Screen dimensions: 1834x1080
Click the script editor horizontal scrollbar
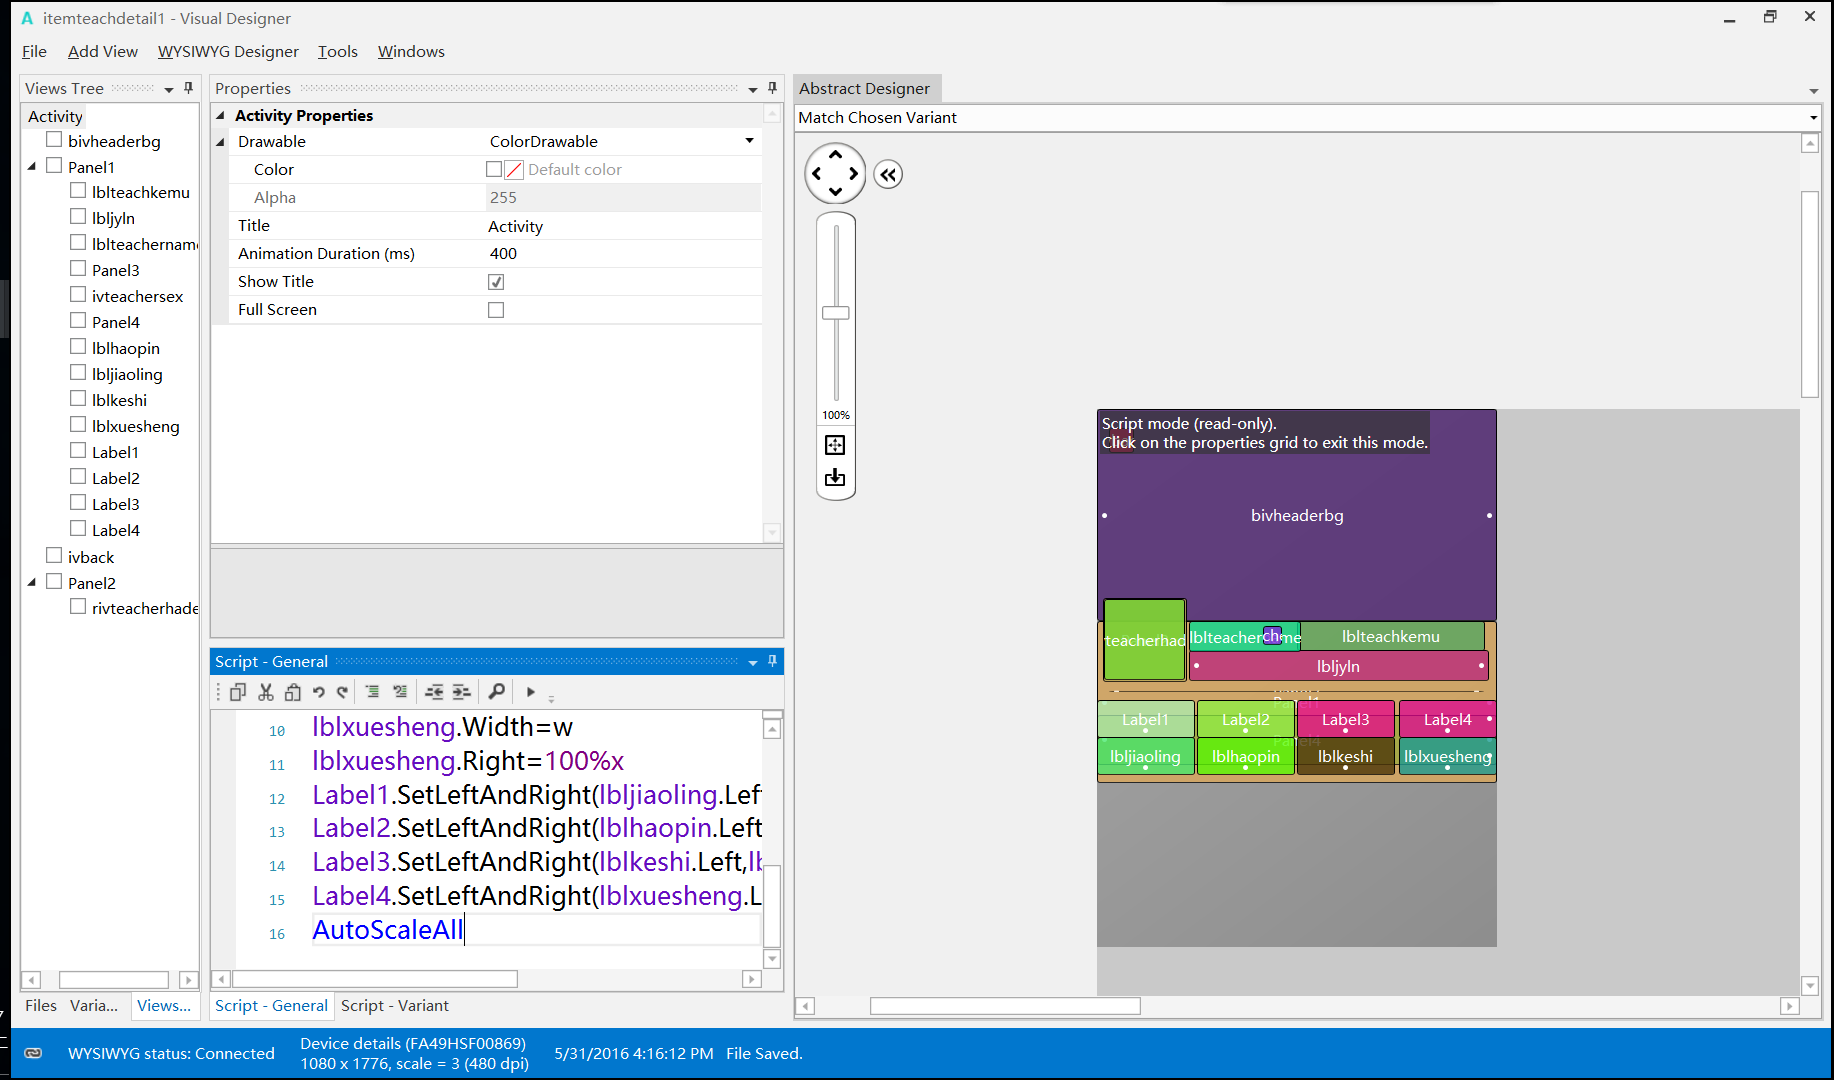point(375,979)
